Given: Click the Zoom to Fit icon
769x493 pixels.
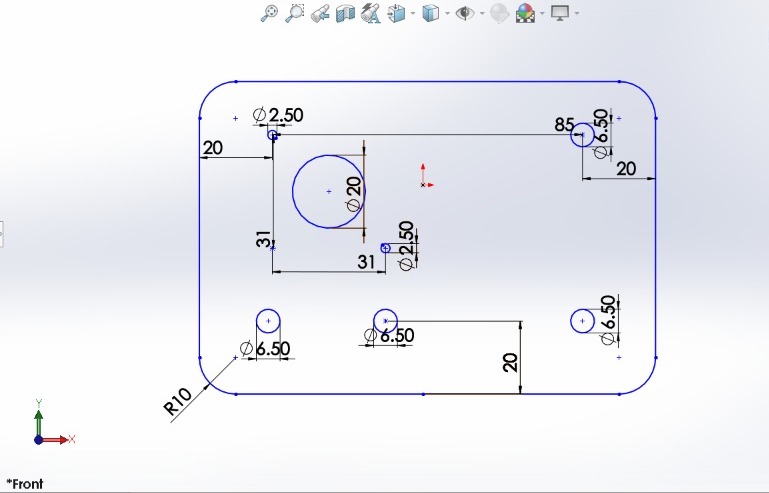Looking at the screenshot, I should point(269,13).
